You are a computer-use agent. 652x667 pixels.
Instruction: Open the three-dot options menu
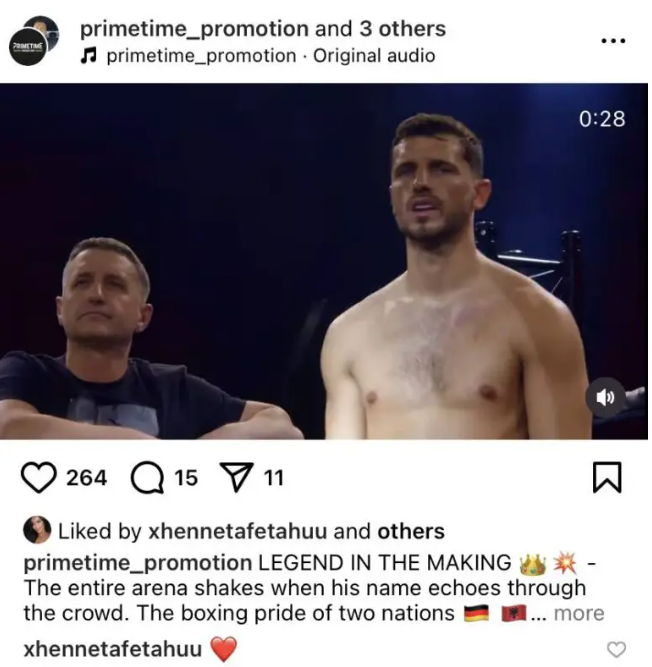[613, 41]
